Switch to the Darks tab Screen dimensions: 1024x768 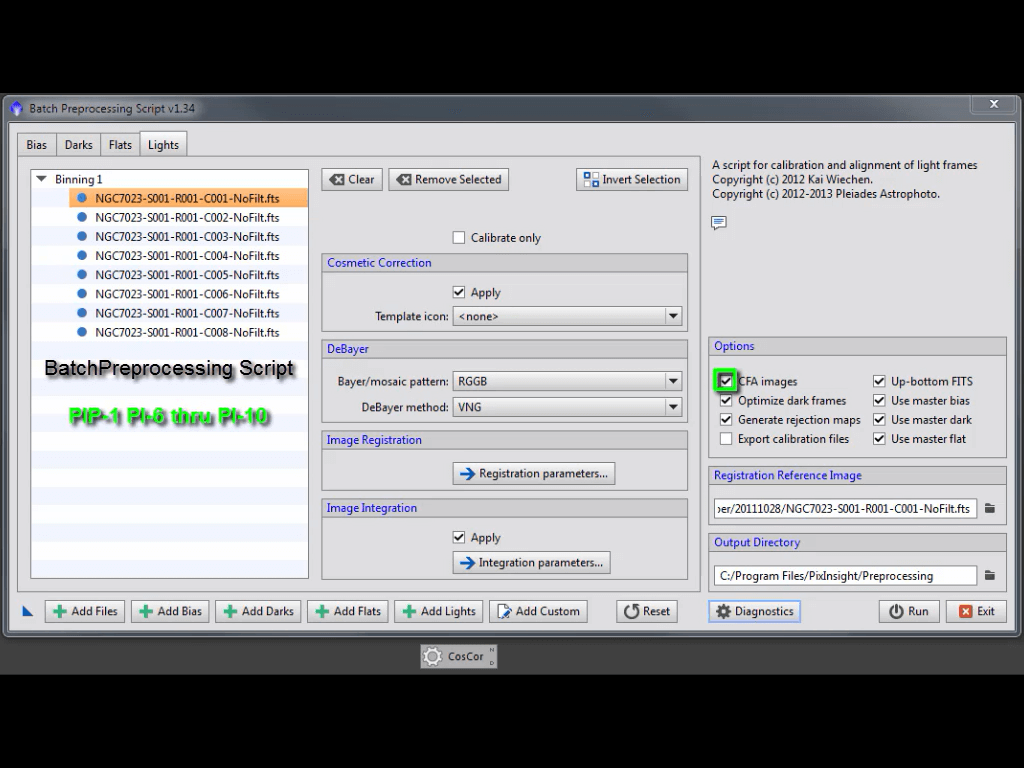tap(79, 145)
